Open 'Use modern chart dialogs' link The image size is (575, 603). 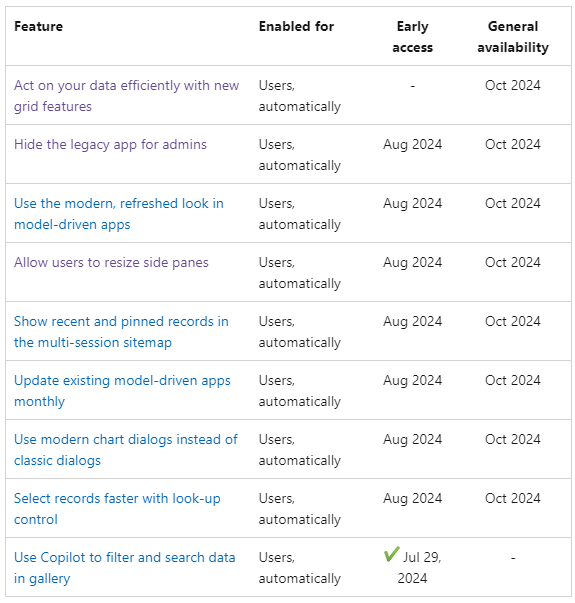click(126, 450)
